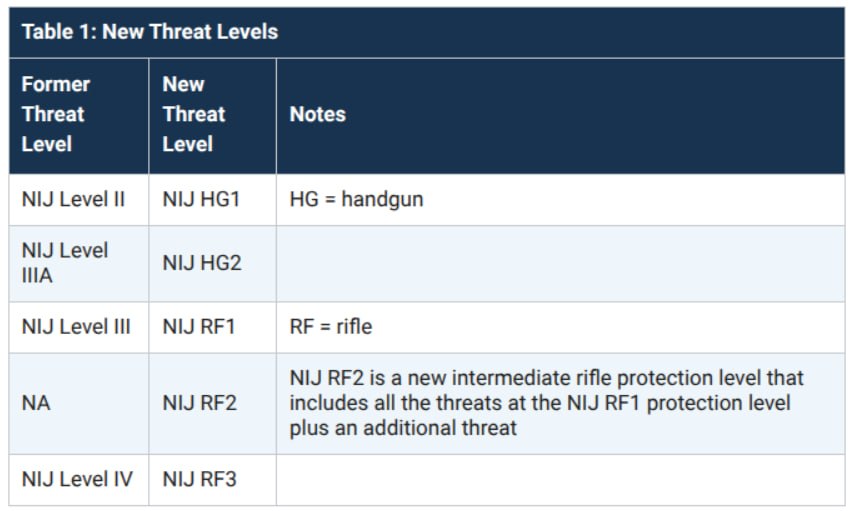Select the 'NIJ HG1' cell
The height and width of the screenshot is (511, 850).
point(212,199)
